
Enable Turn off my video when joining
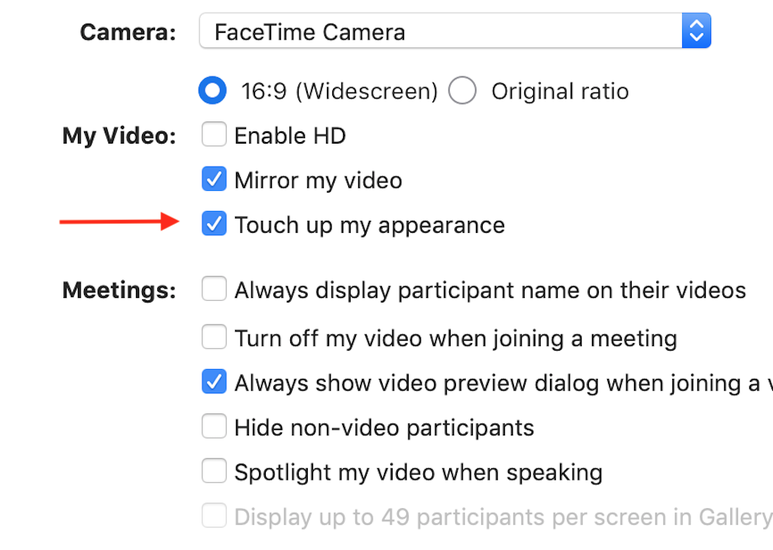pyautogui.click(x=214, y=338)
